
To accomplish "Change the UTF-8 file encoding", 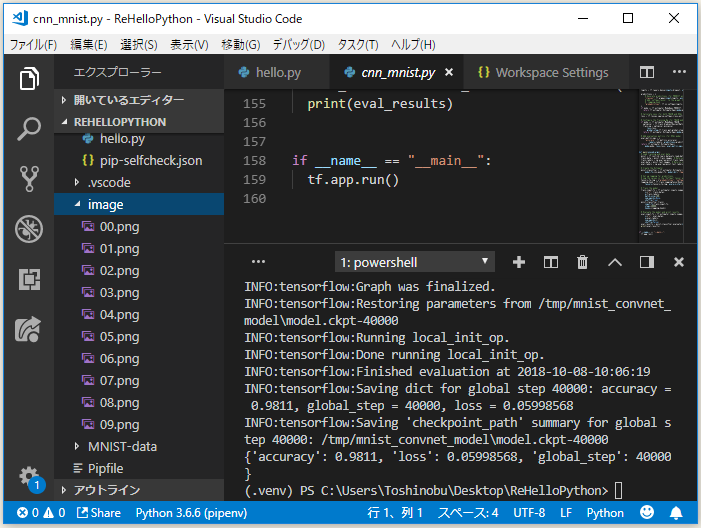I will tap(529, 513).
